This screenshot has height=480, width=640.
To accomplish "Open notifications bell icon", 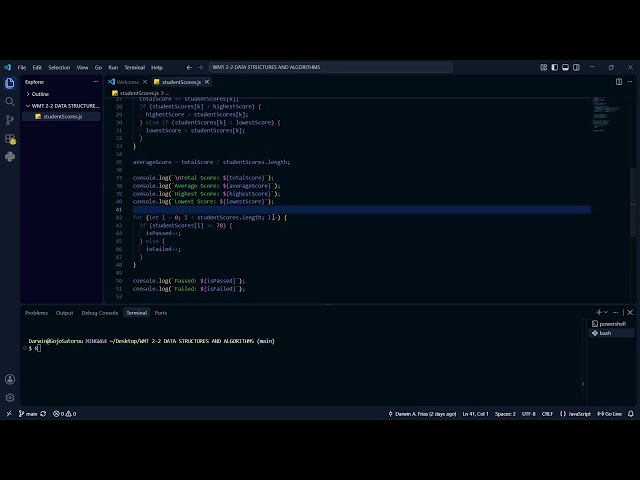I will [631, 414].
